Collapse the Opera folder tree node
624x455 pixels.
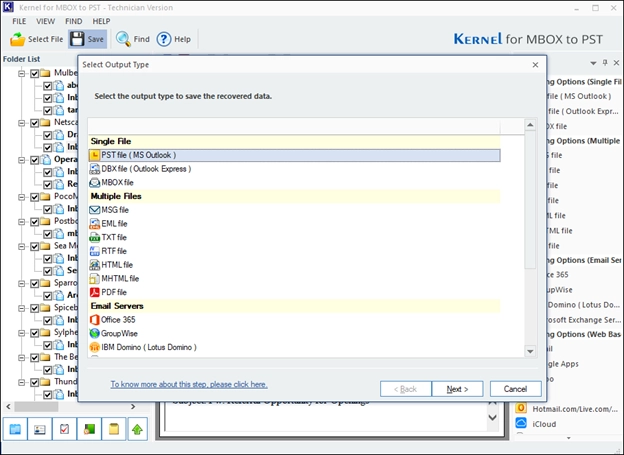pyautogui.click(x=22, y=160)
